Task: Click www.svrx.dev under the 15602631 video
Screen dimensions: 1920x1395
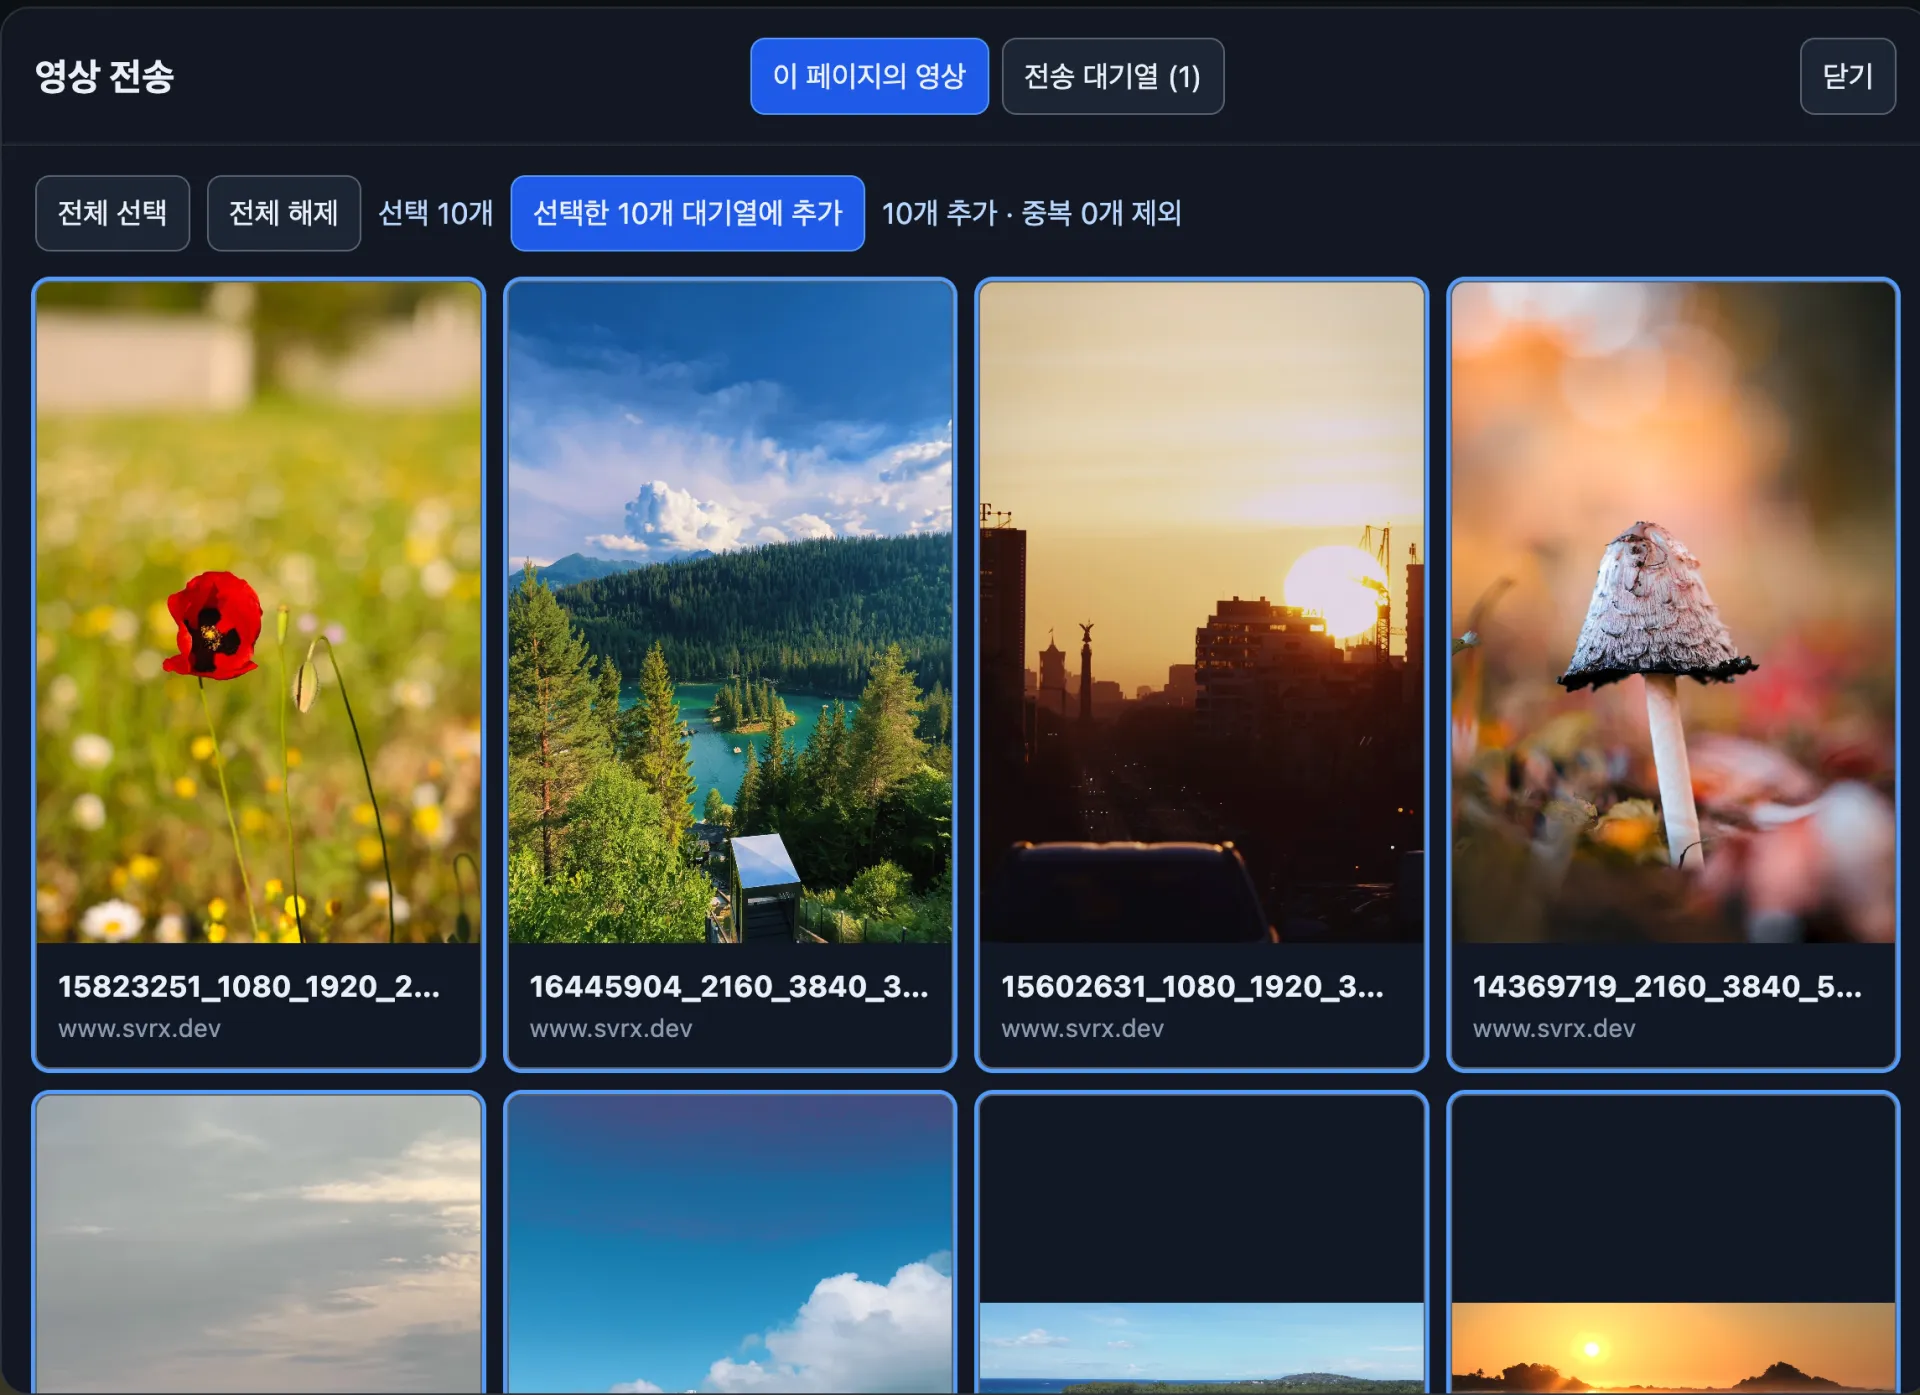Action: coord(1083,1028)
